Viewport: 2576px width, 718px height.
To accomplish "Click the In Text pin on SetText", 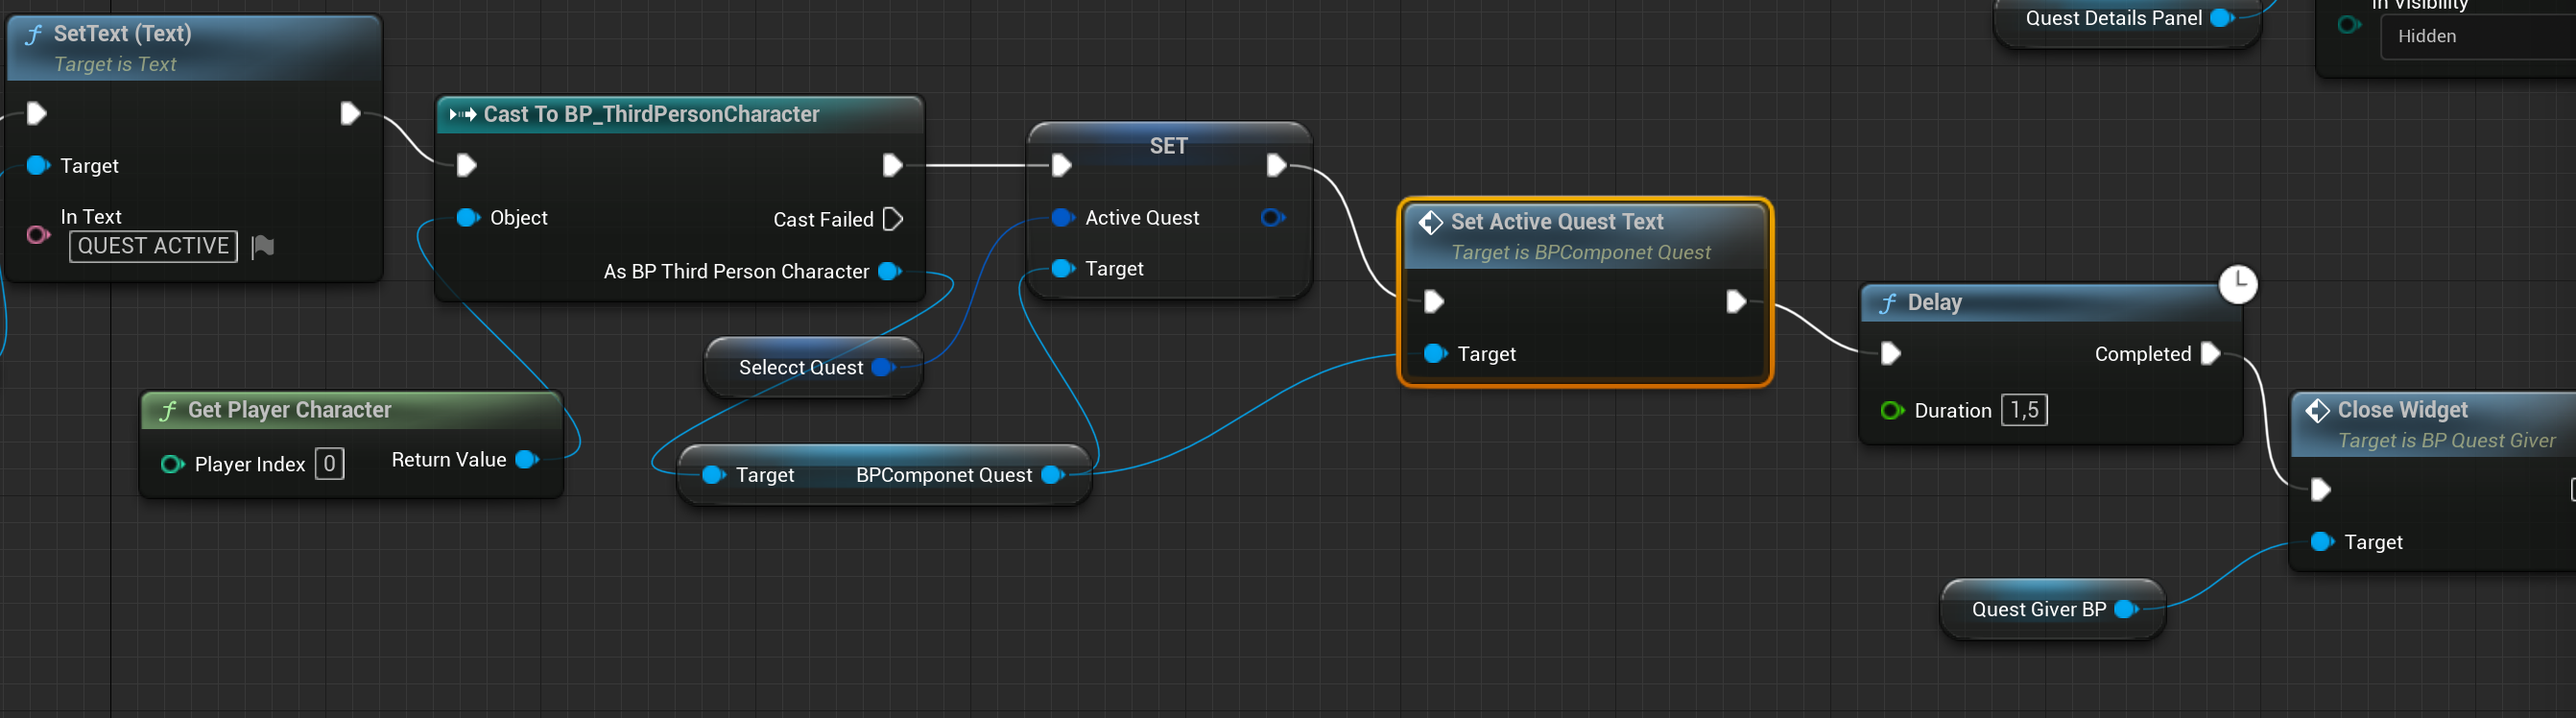I will tap(38, 235).
